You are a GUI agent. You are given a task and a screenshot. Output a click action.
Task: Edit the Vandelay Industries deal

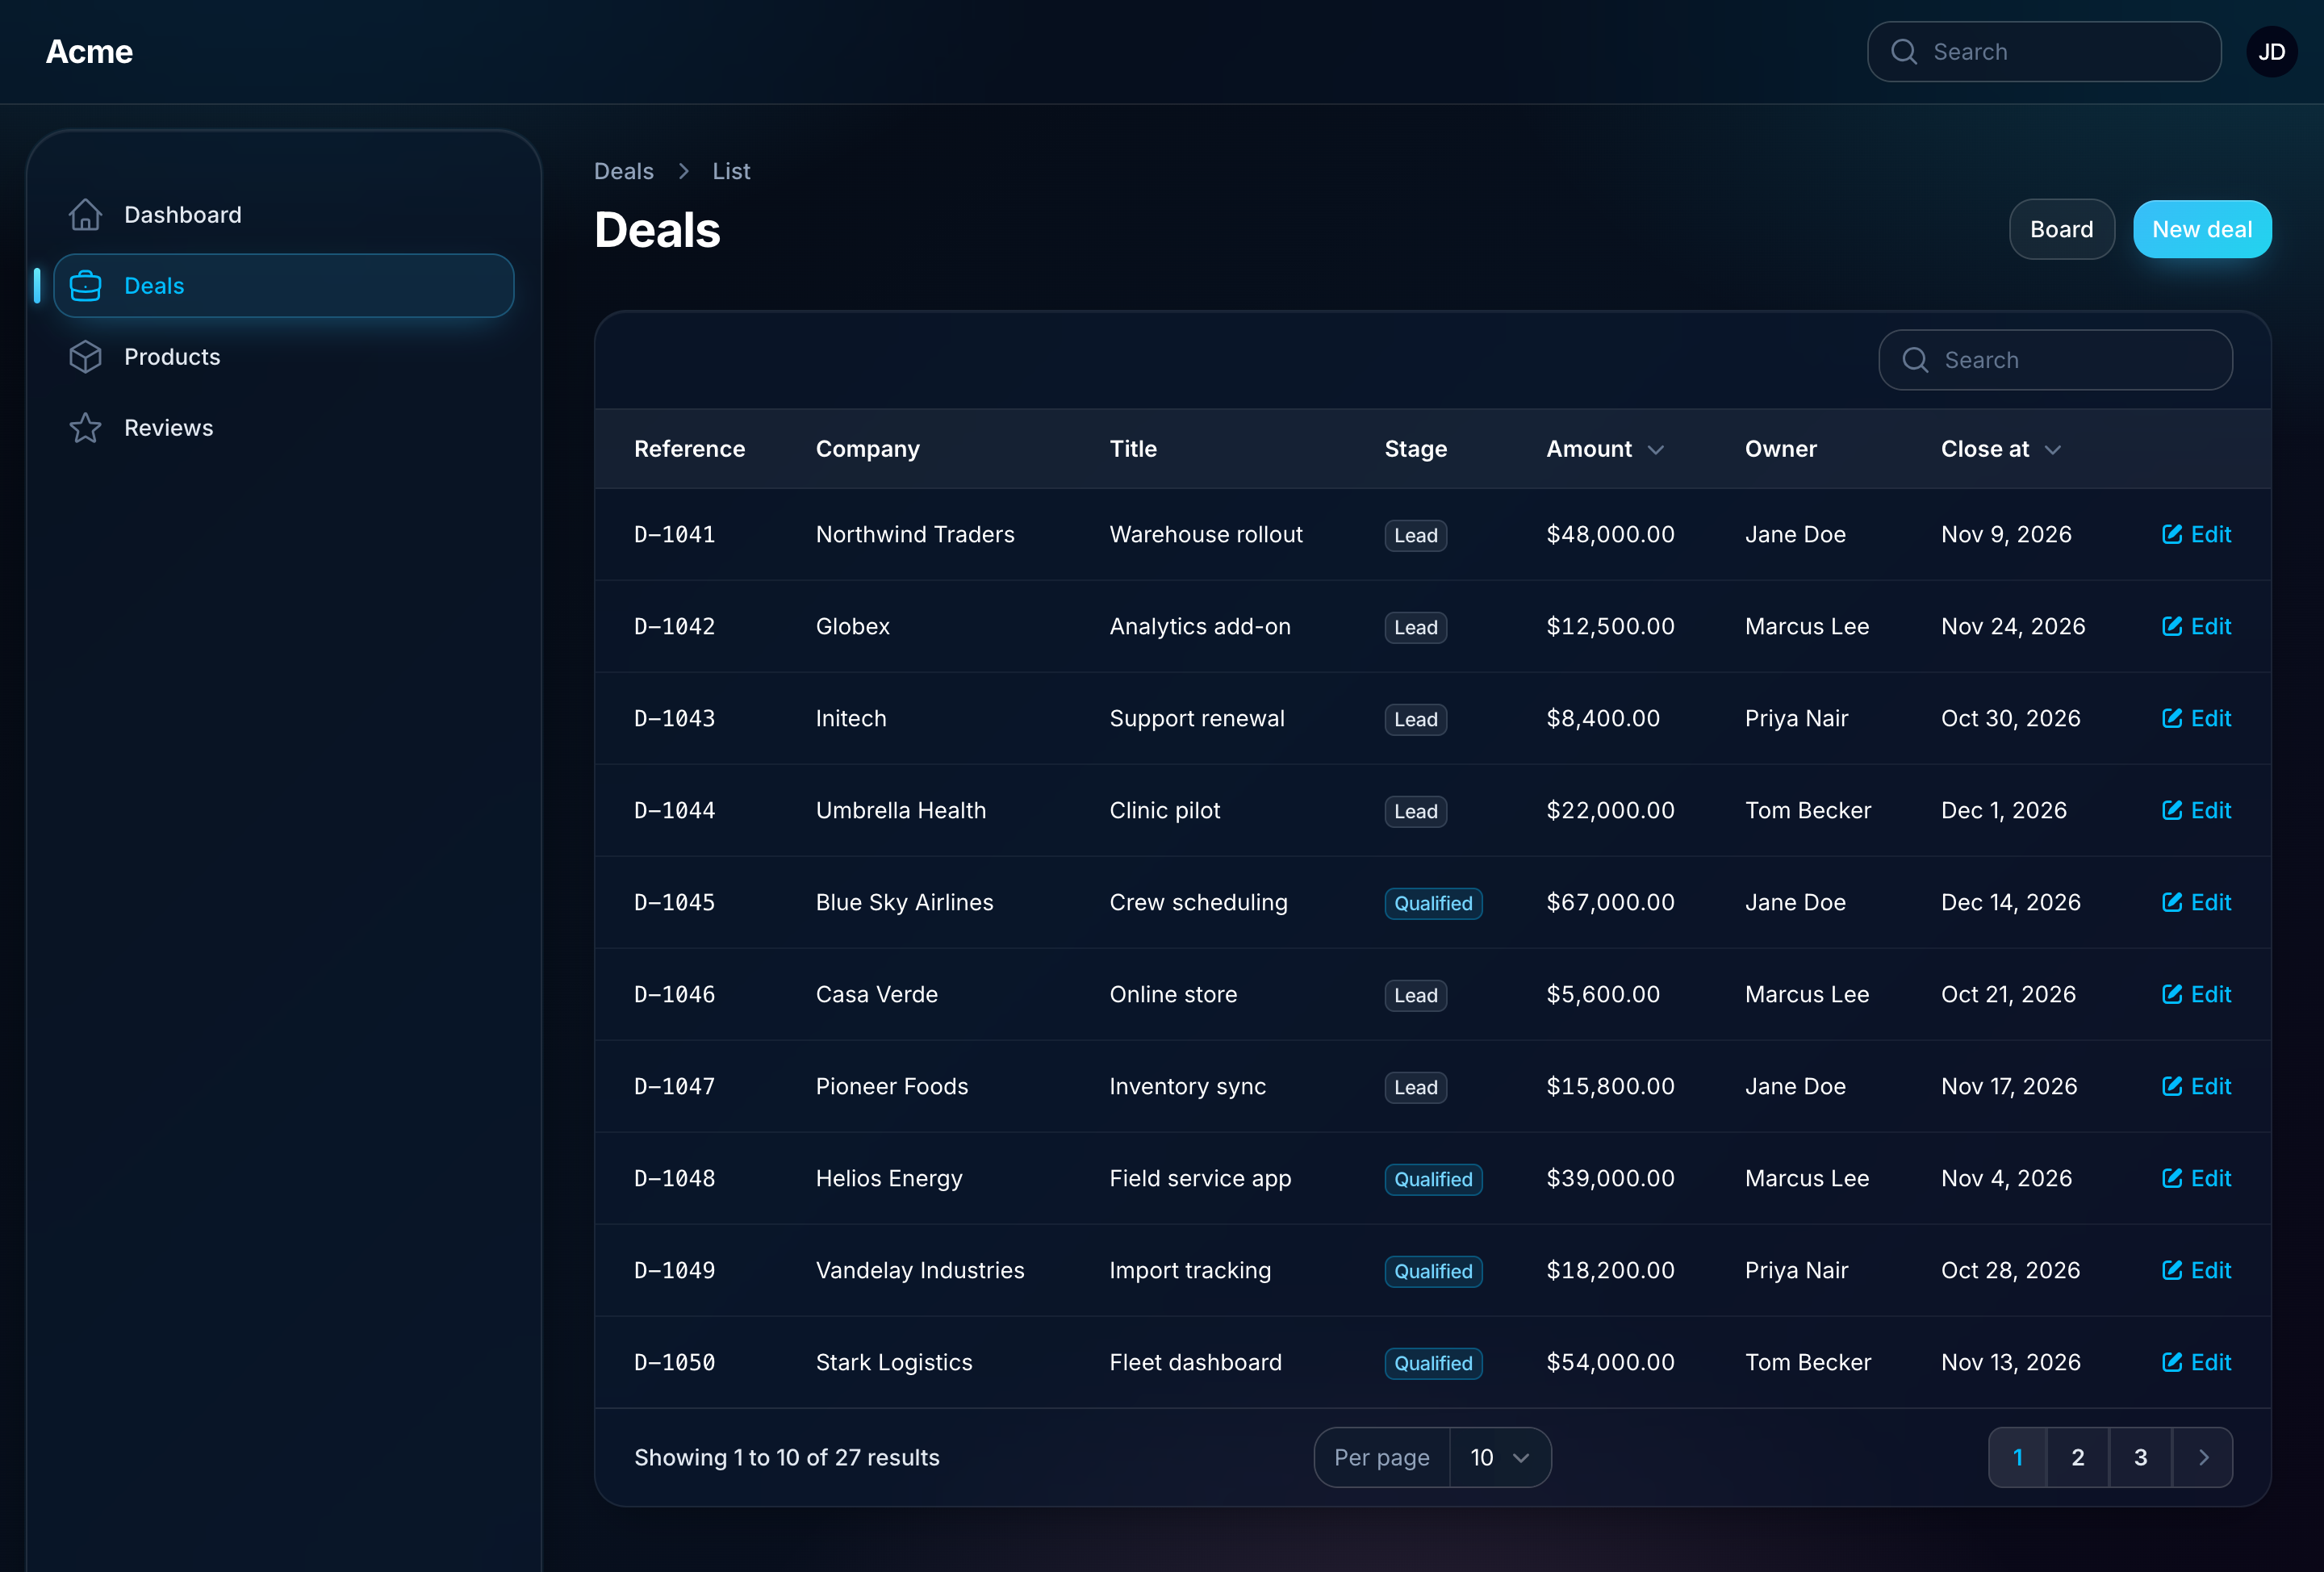2197,1270
